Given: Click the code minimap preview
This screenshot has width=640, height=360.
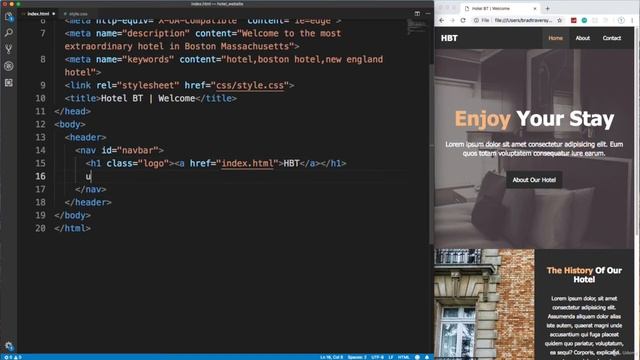Looking at the screenshot, I should 417,27.
